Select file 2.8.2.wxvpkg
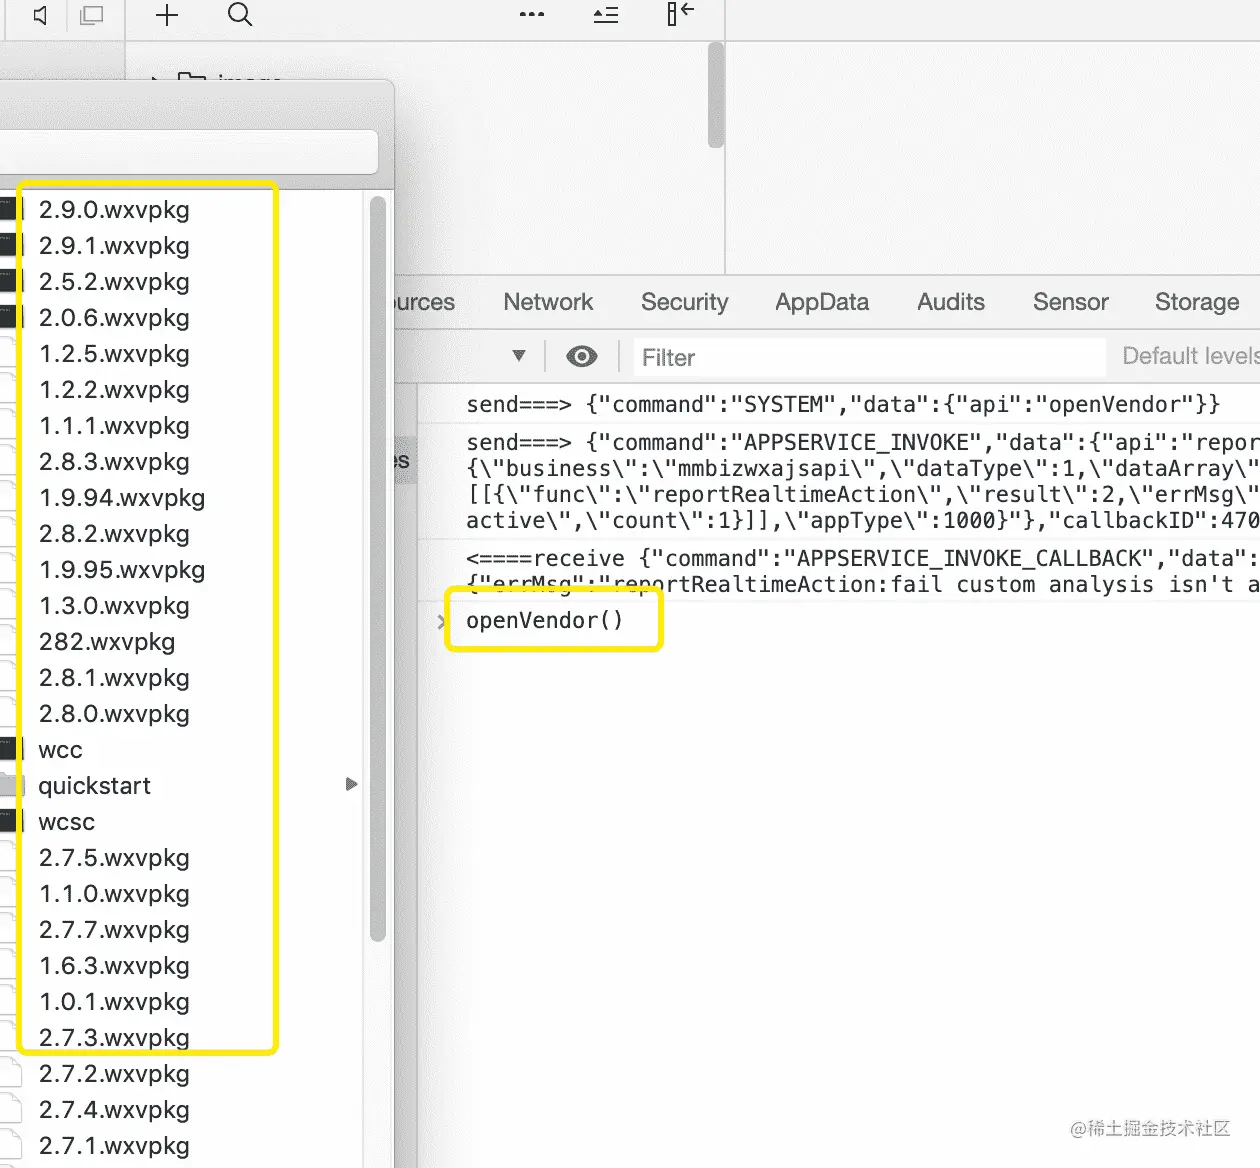This screenshot has height=1168, width=1260. pyautogui.click(x=114, y=534)
